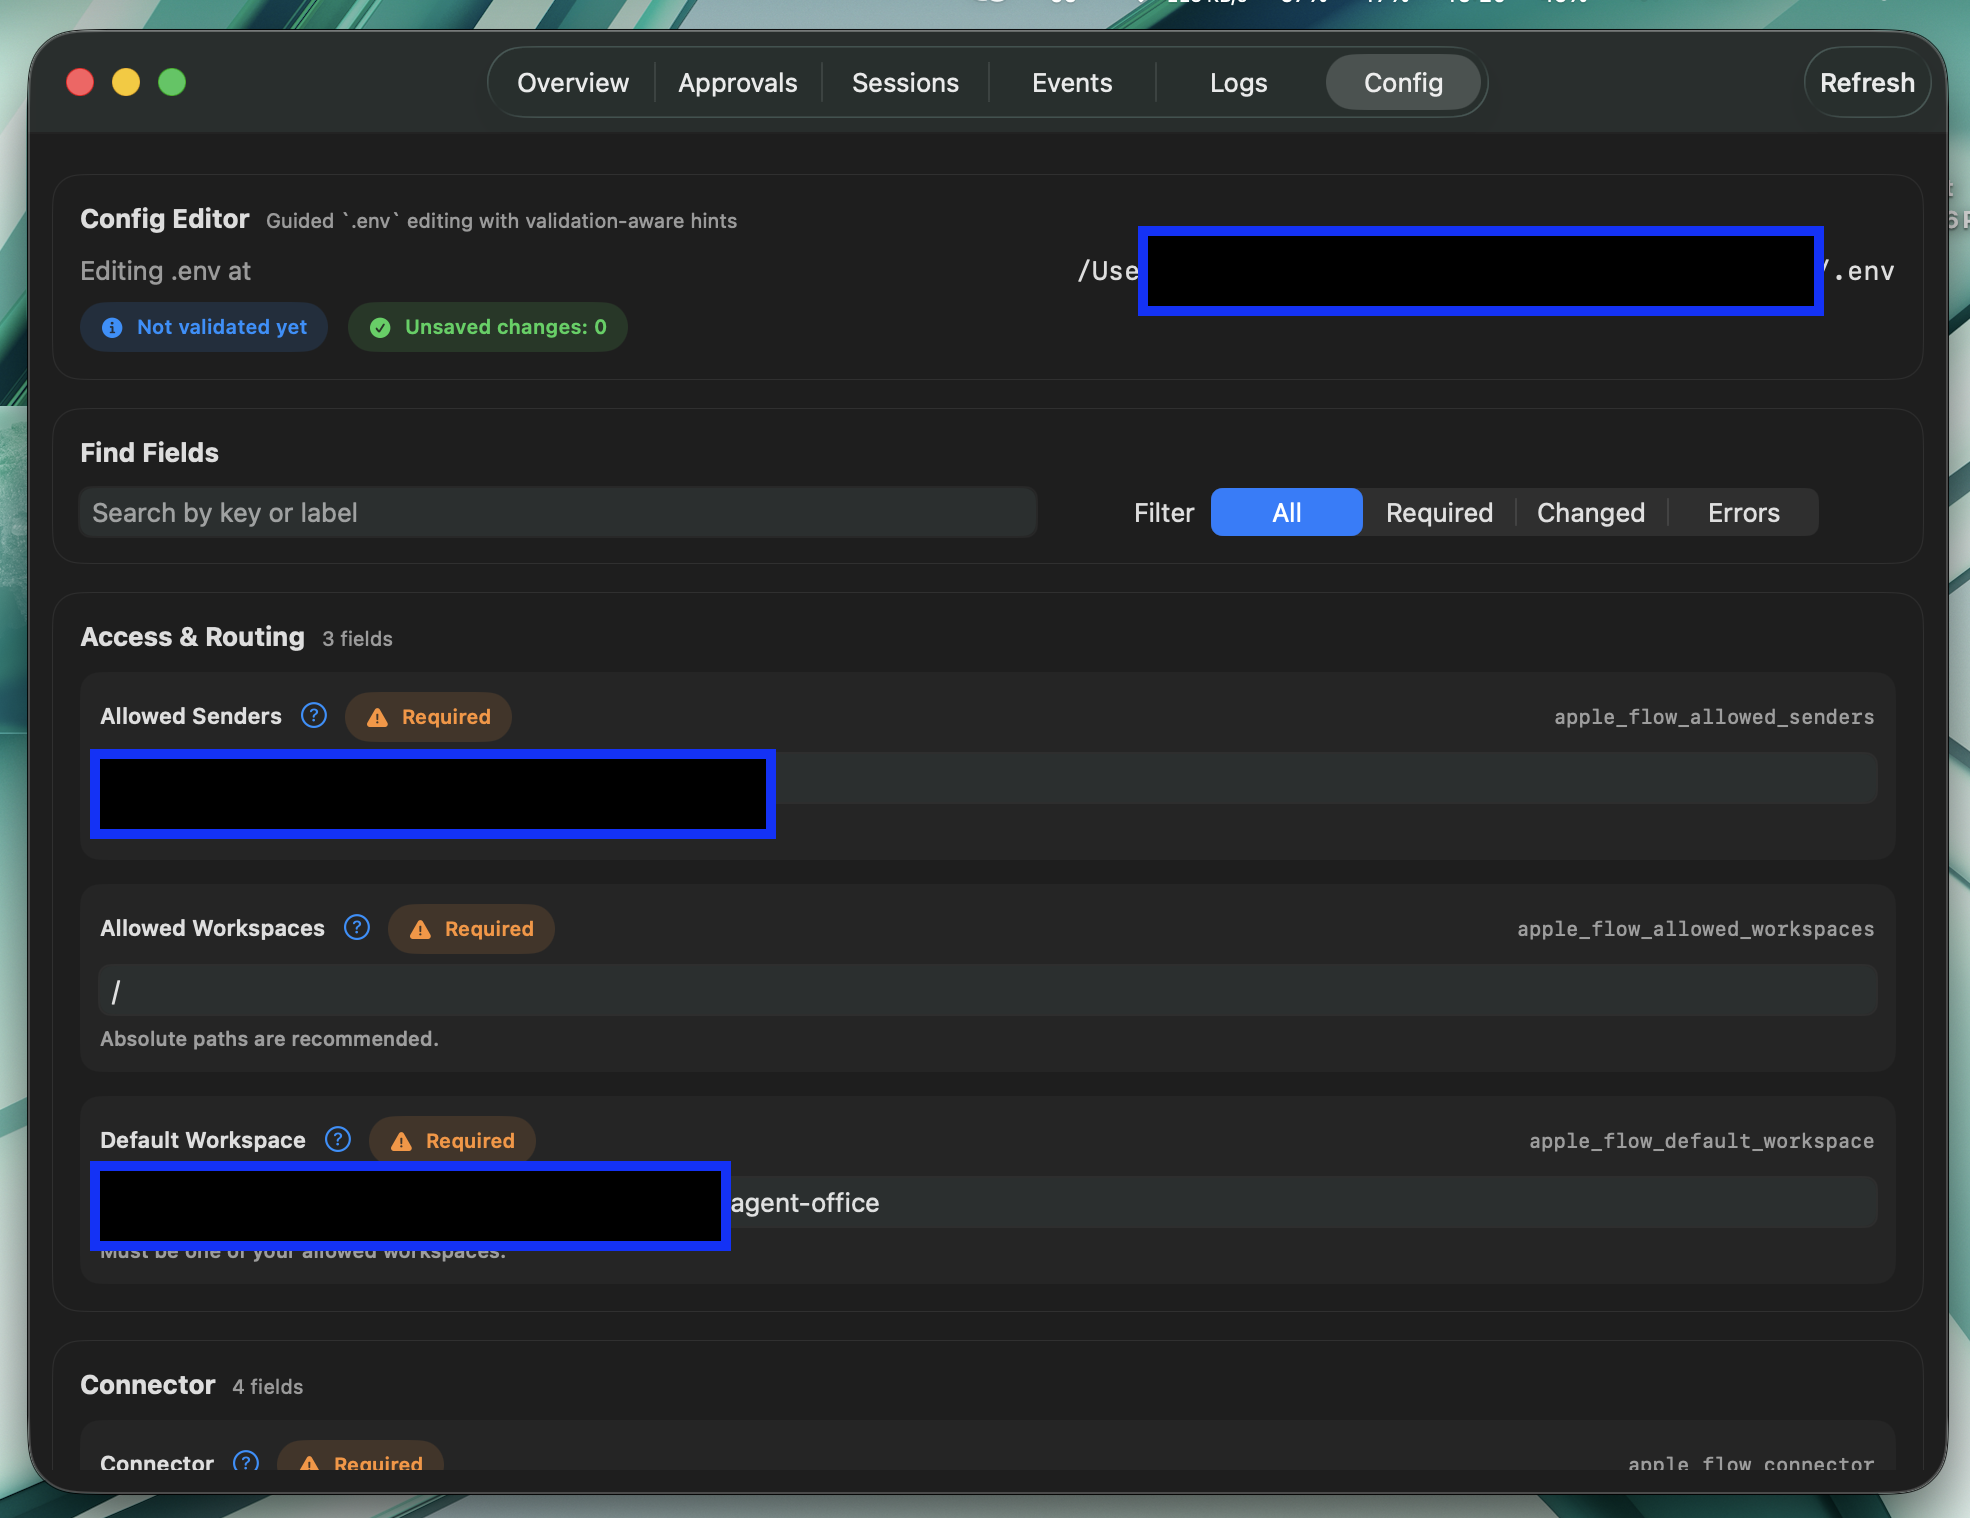Enable the Changed fields filter
Viewport: 1970px width, 1518px height.
click(1591, 512)
